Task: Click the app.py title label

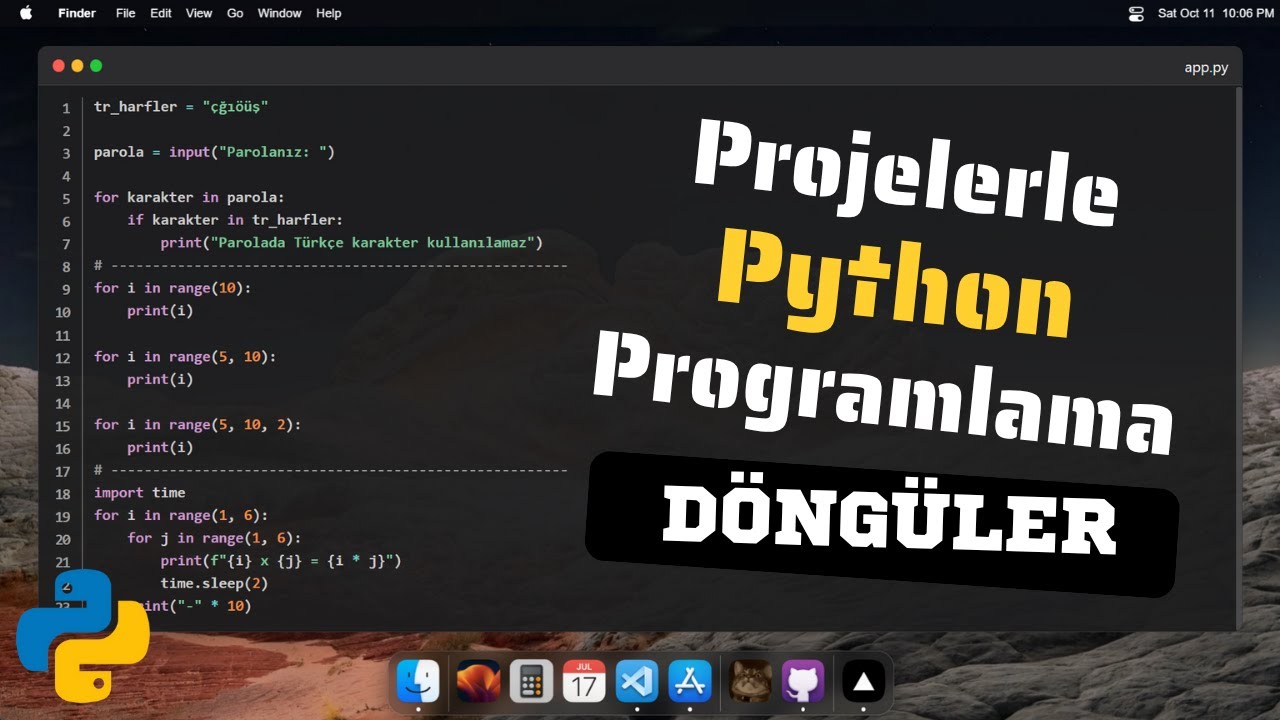Action: (1206, 68)
